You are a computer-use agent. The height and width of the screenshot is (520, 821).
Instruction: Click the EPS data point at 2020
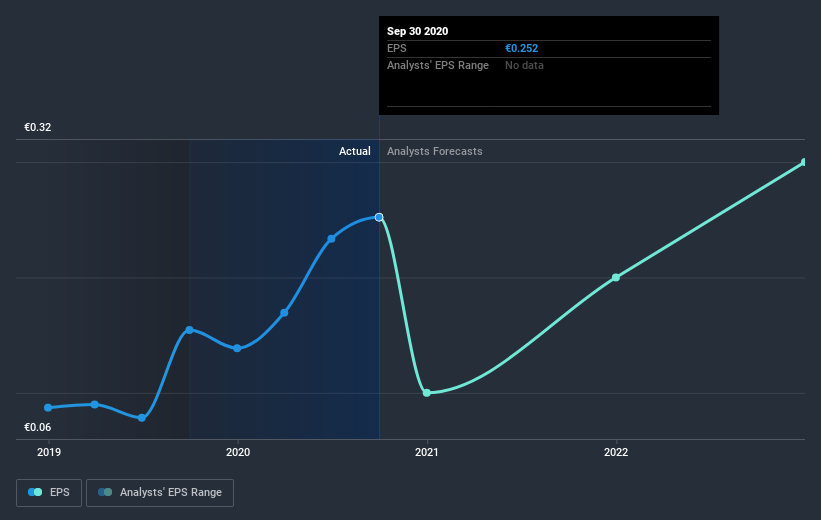(x=237, y=348)
